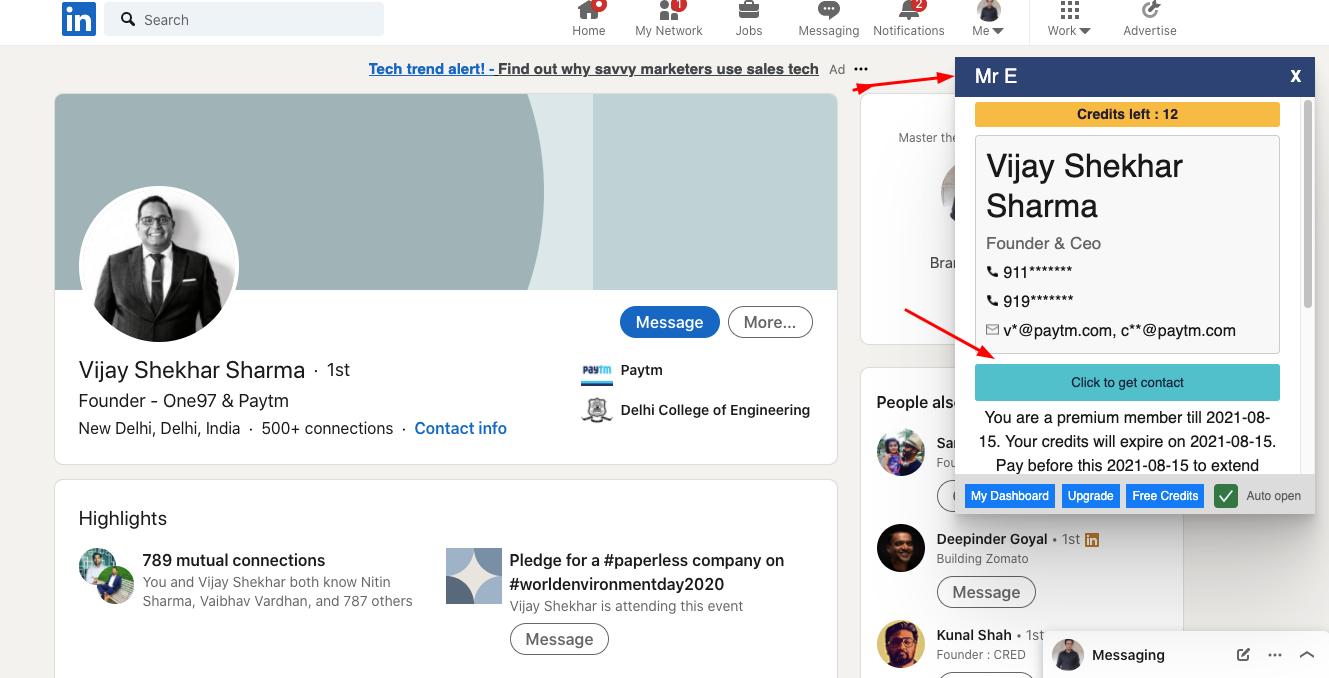
Task: Click the compose new message icon
Action: coord(1243,655)
